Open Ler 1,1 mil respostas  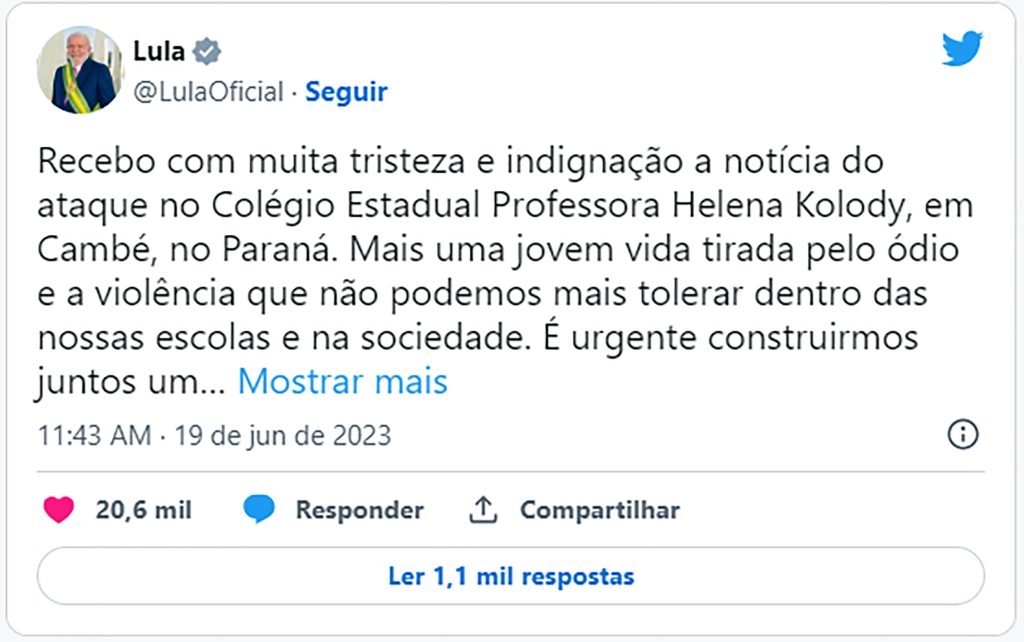[511, 576]
